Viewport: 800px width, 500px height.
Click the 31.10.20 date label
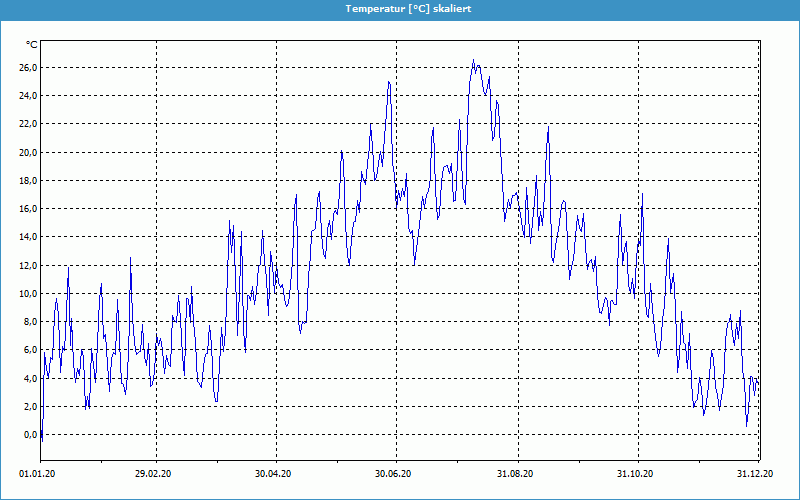[635, 474]
